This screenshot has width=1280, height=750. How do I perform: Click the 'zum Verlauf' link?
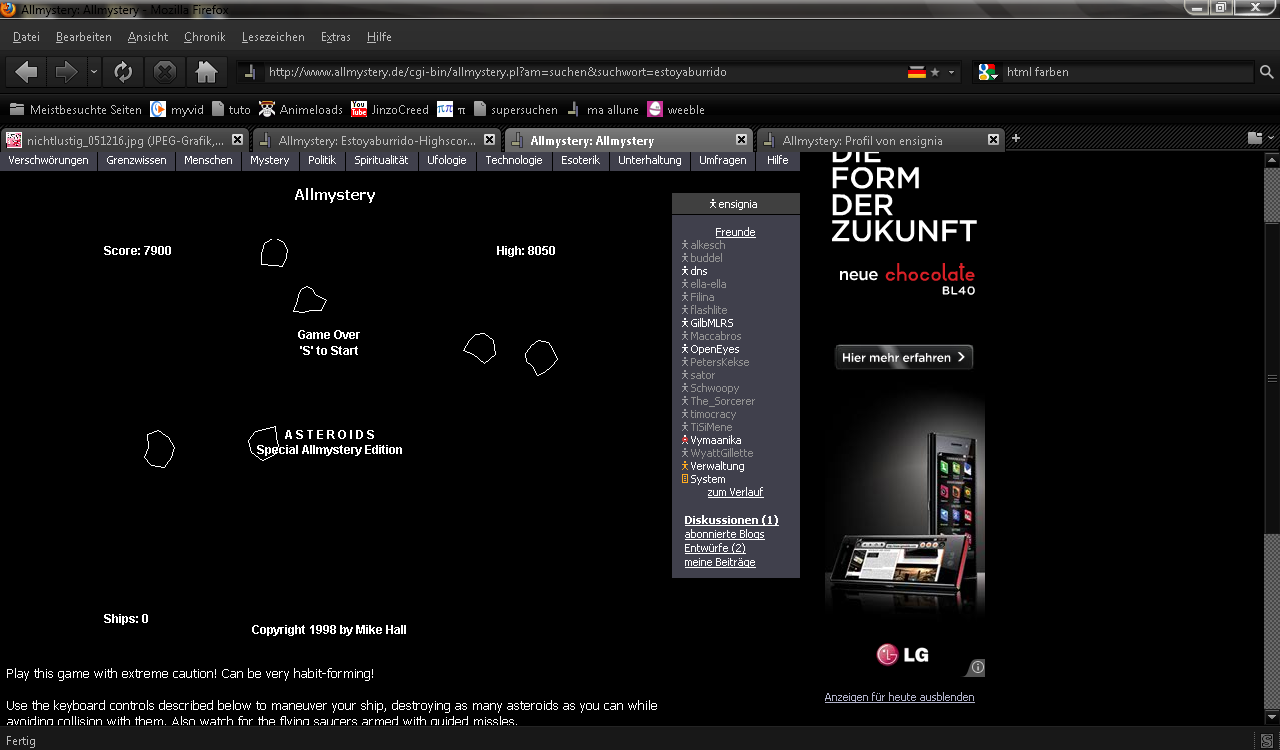coord(735,492)
